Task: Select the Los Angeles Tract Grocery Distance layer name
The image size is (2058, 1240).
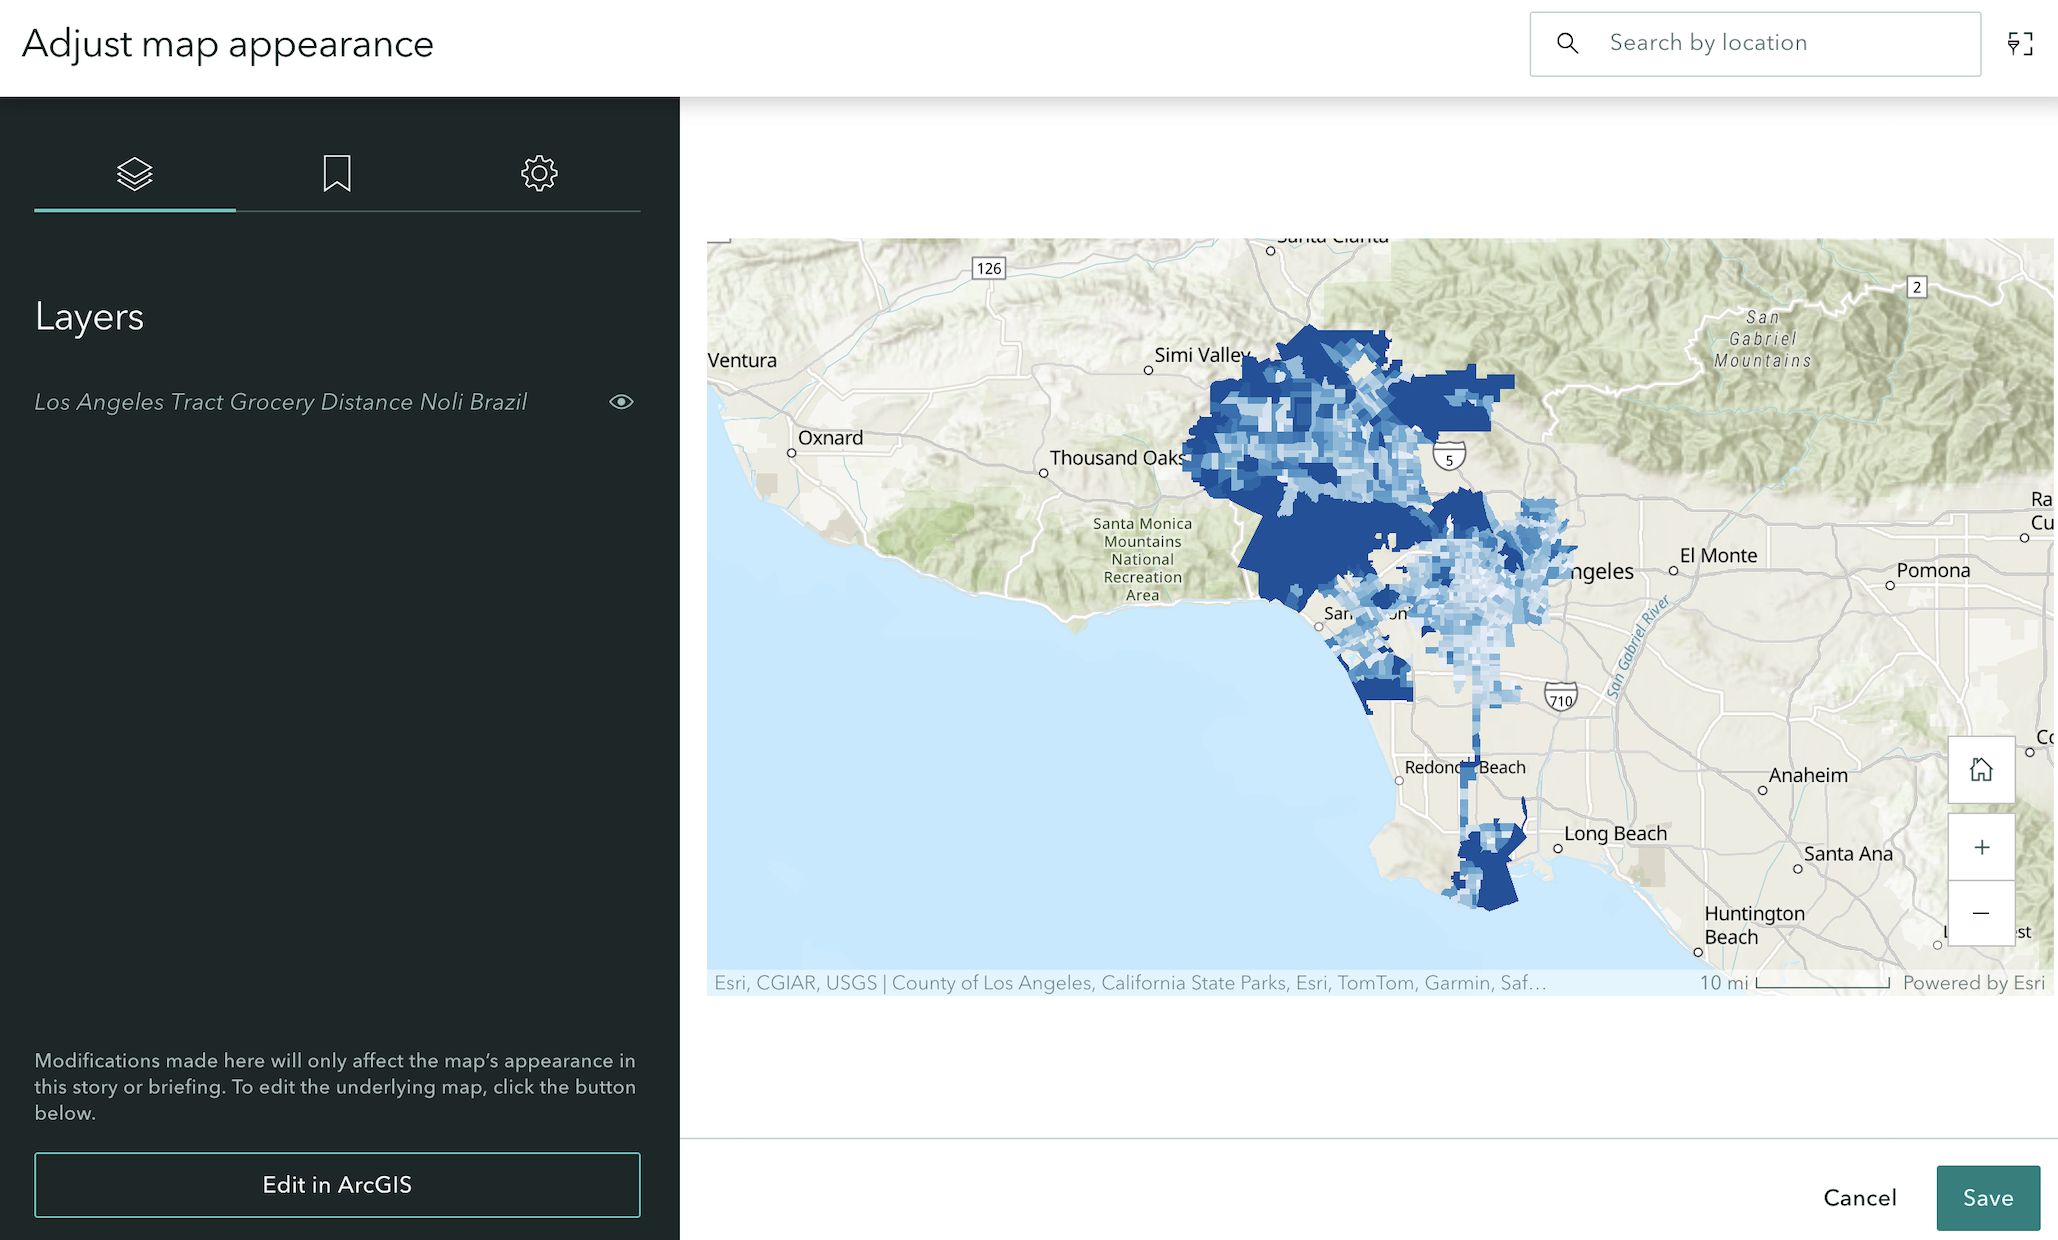Action: (x=281, y=402)
